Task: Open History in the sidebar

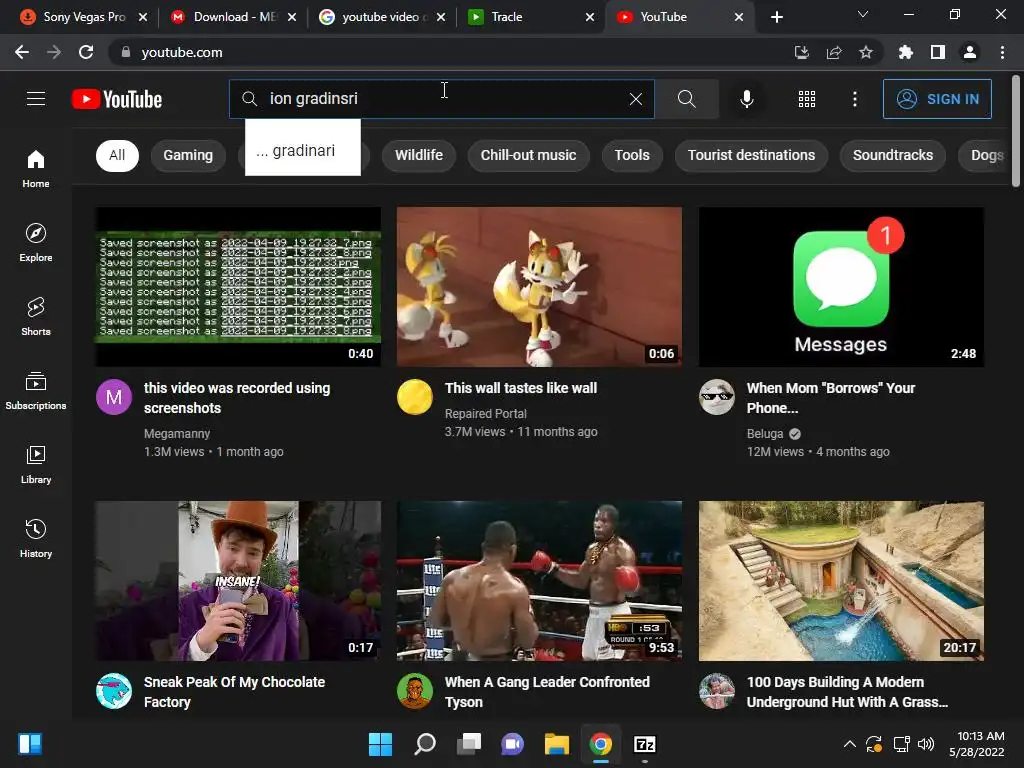Action: (x=36, y=538)
